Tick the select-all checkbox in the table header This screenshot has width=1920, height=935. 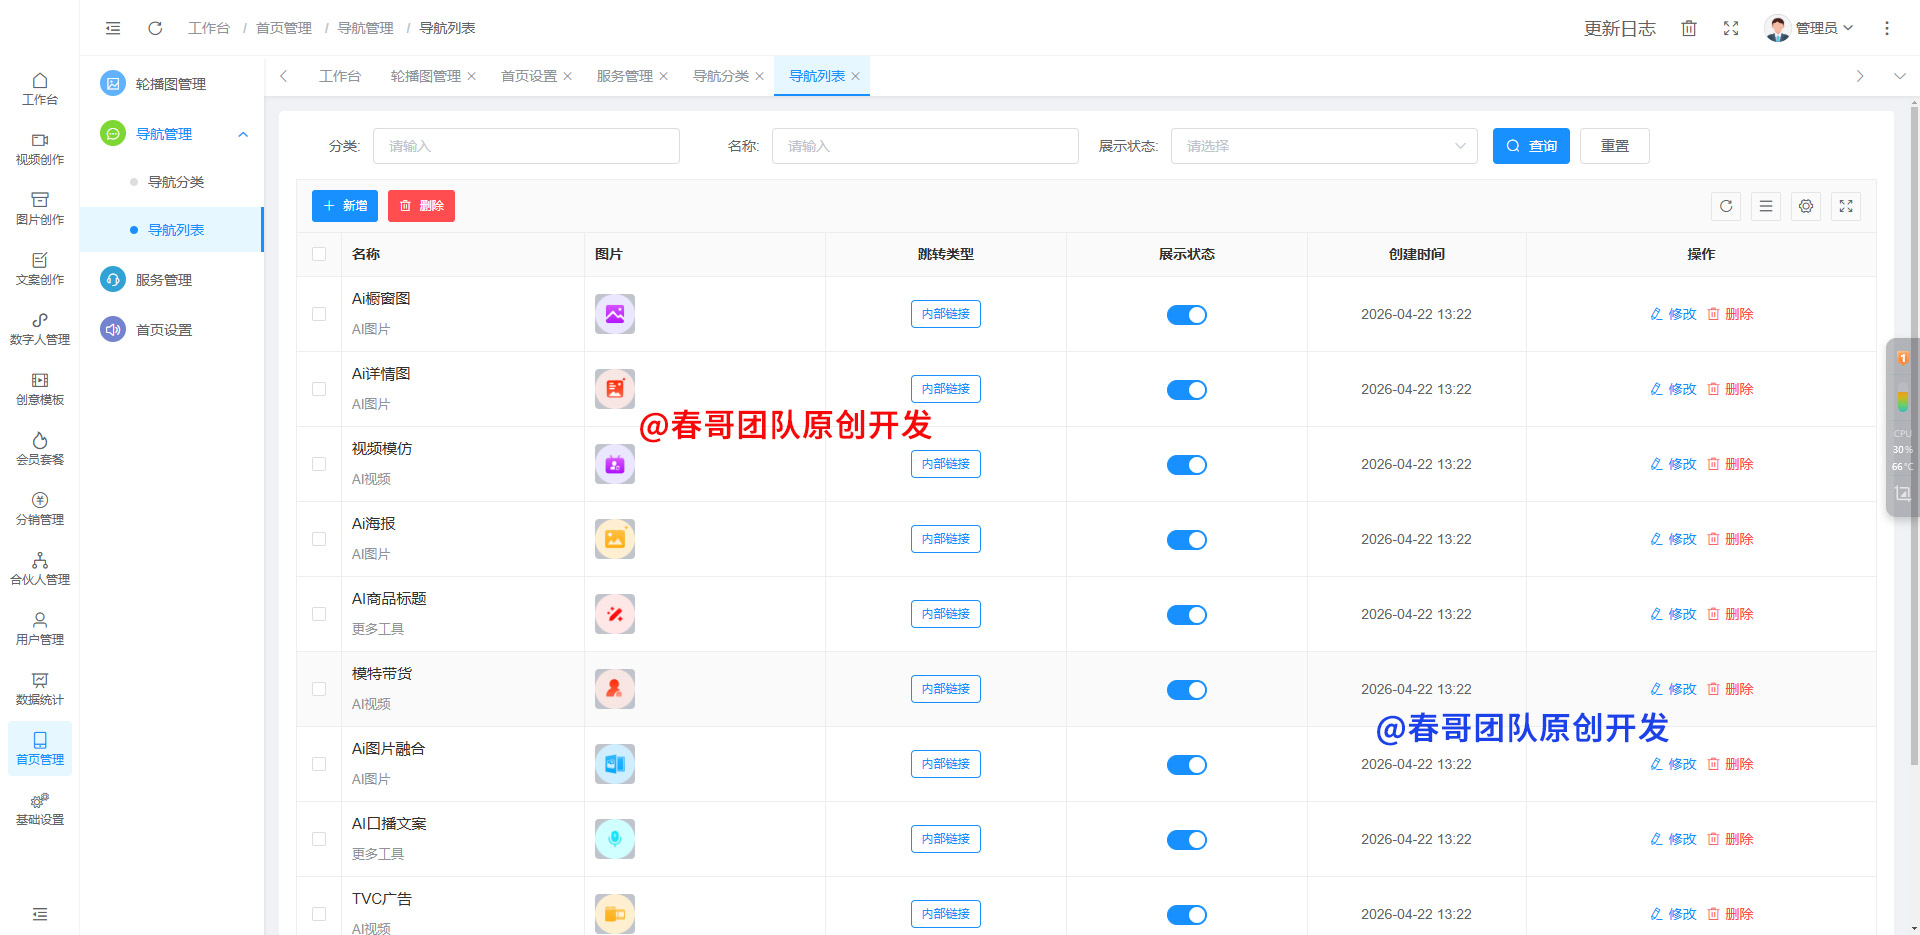[x=319, y=254]
